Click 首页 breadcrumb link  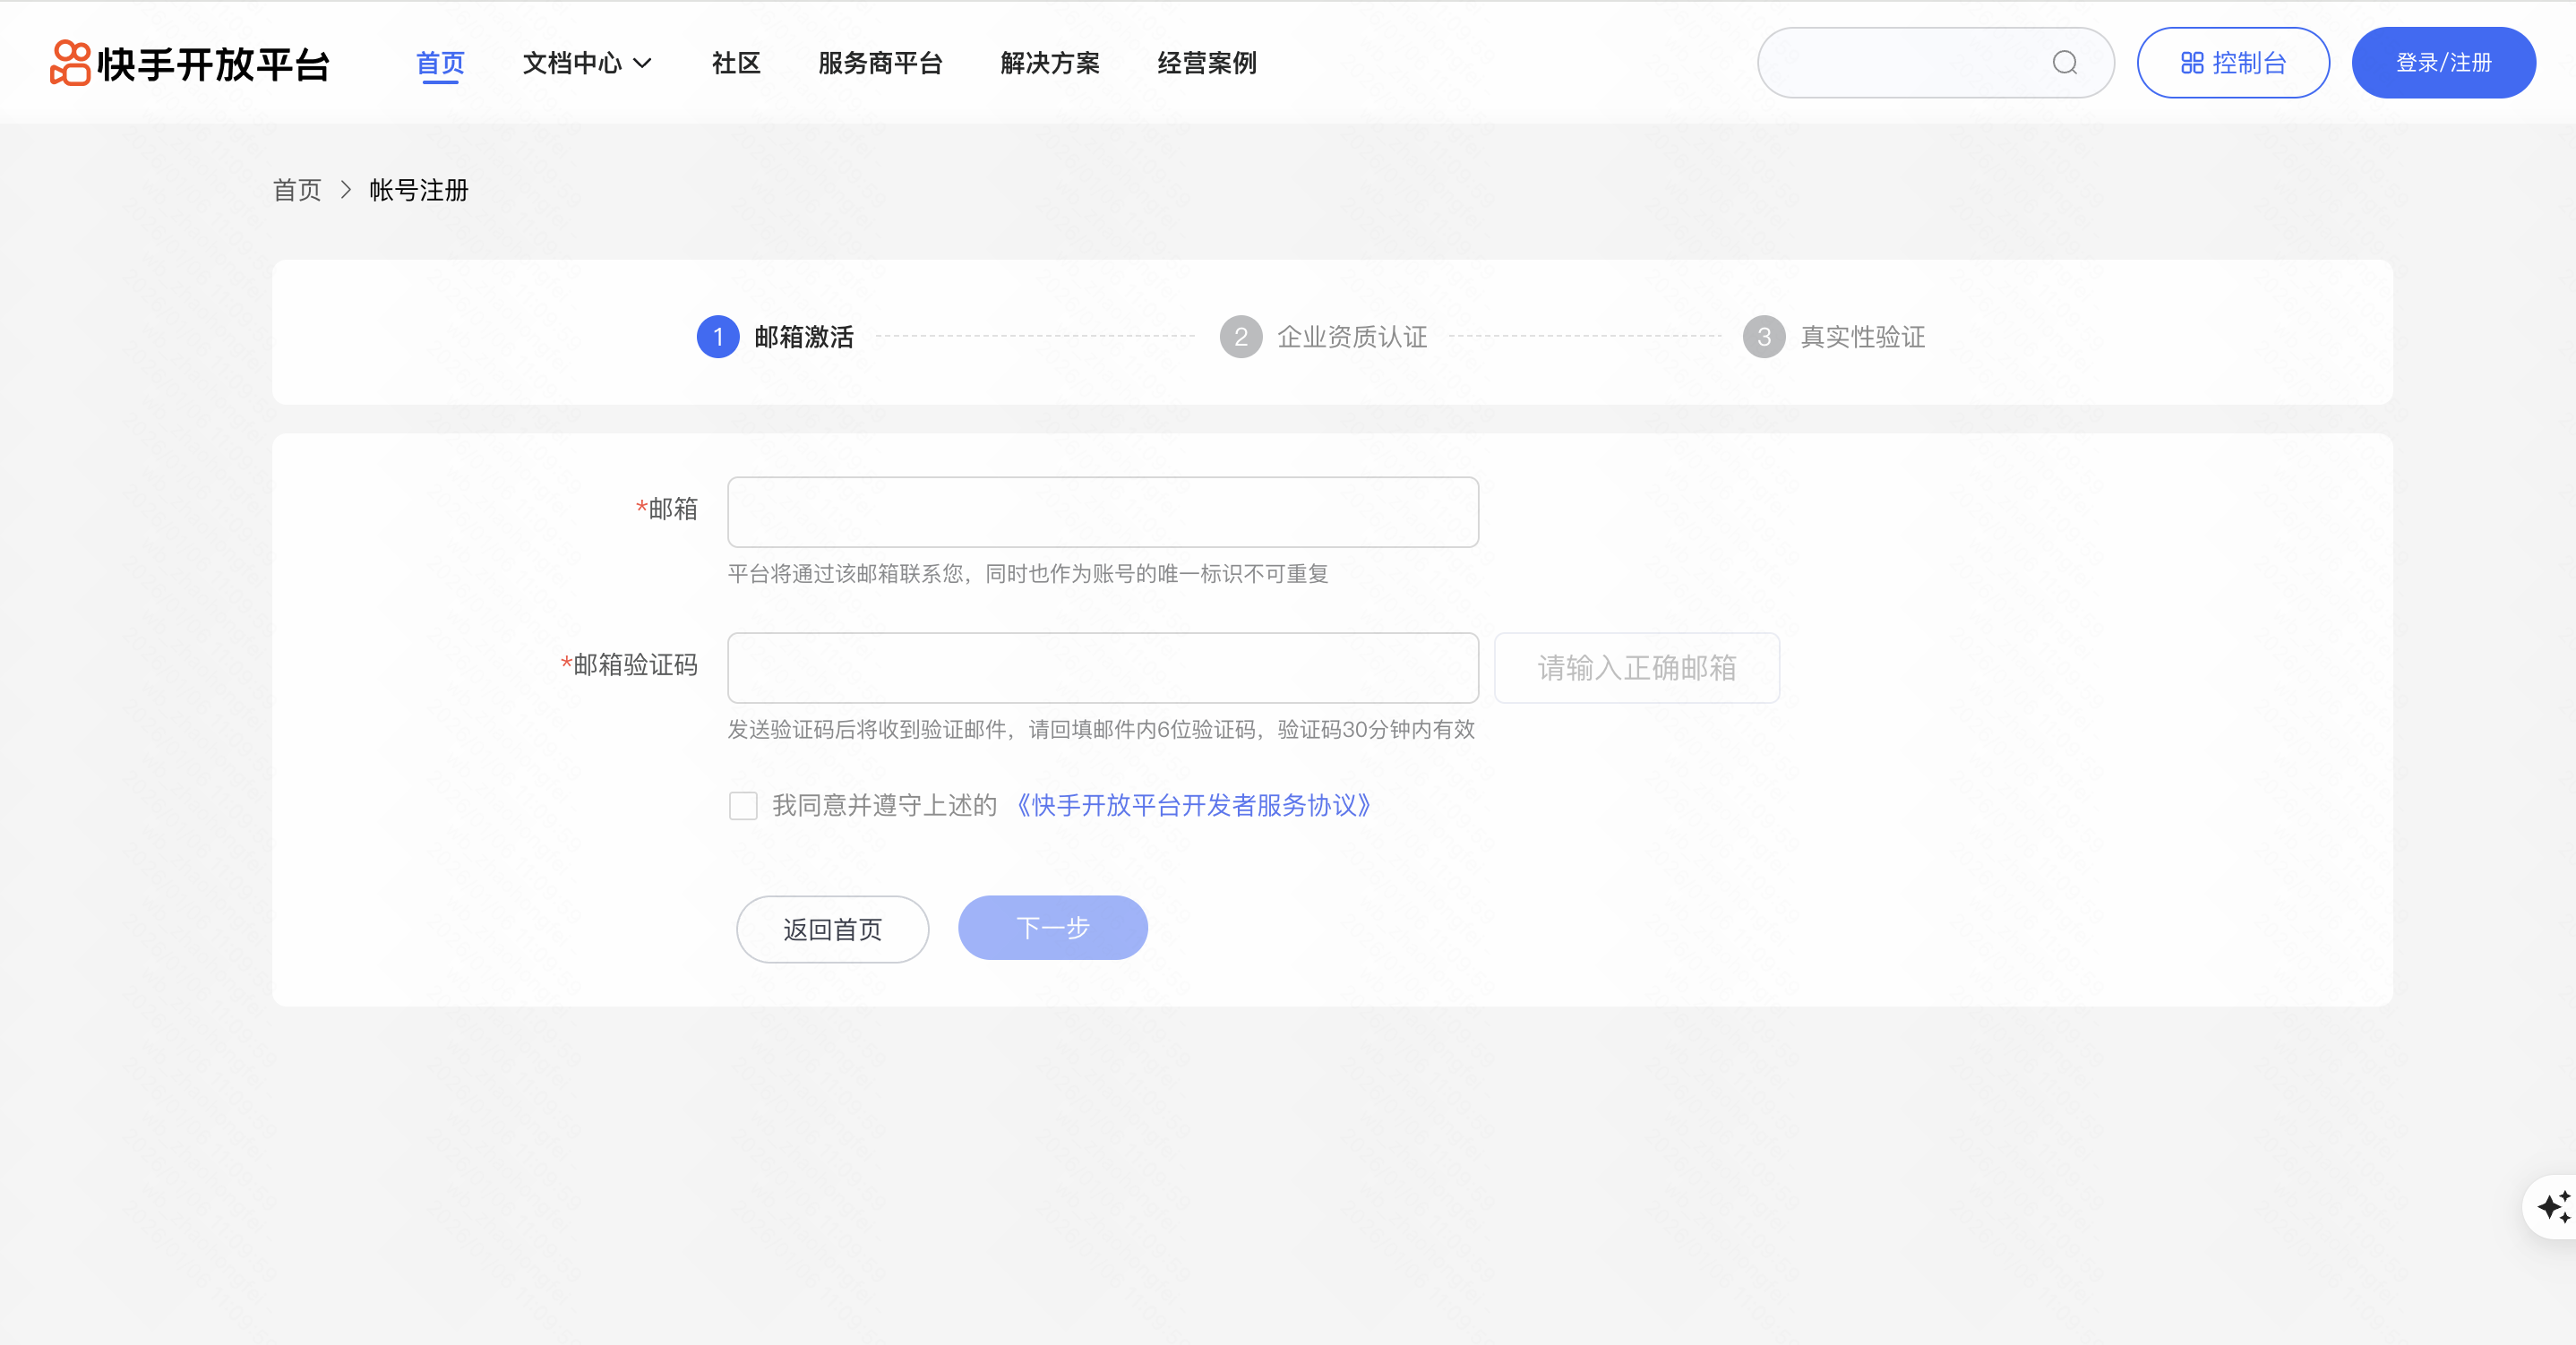tap(297, 190)
